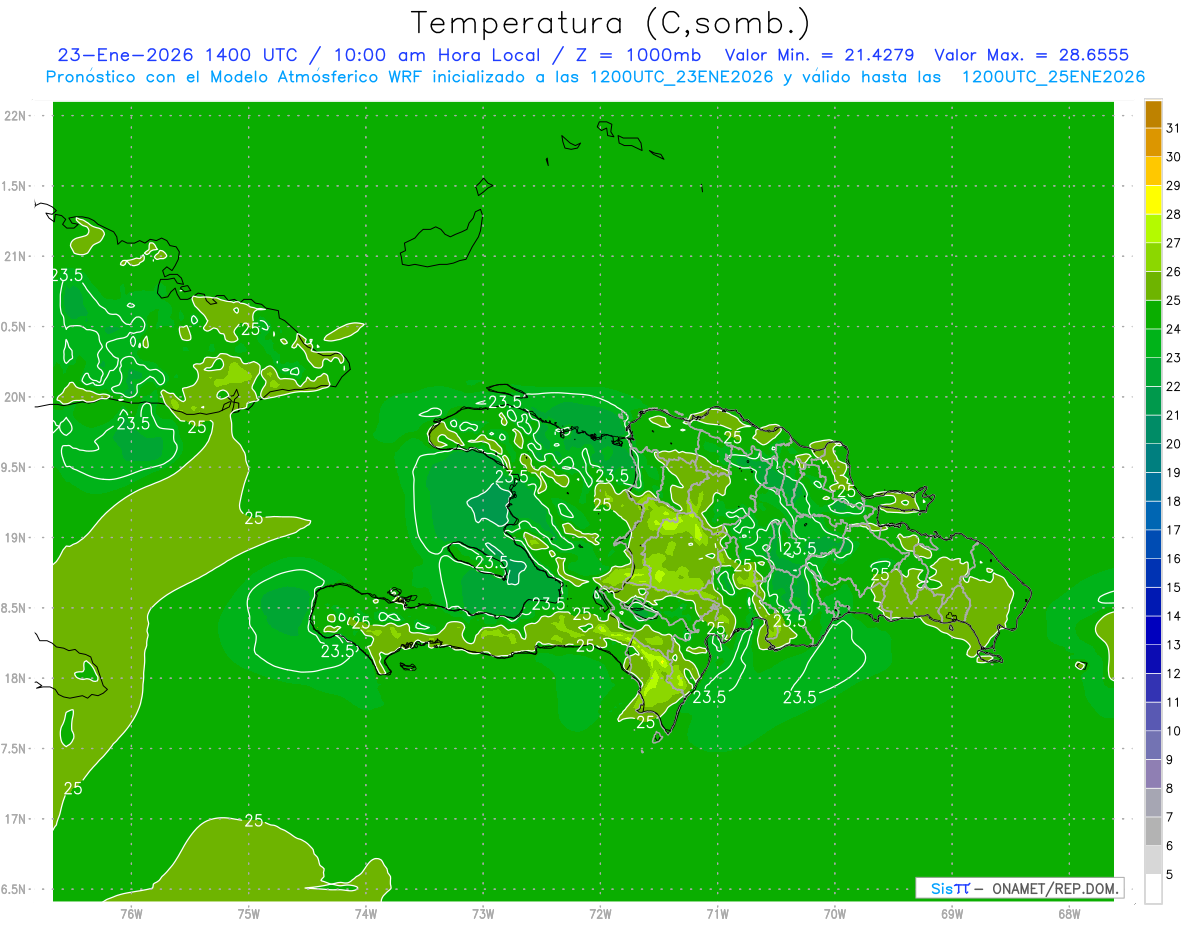Click the ONAMET/REP.DOM. credit label
Screen dimensions: 1200x927
pyautogui.click(x=1055, y=888)
